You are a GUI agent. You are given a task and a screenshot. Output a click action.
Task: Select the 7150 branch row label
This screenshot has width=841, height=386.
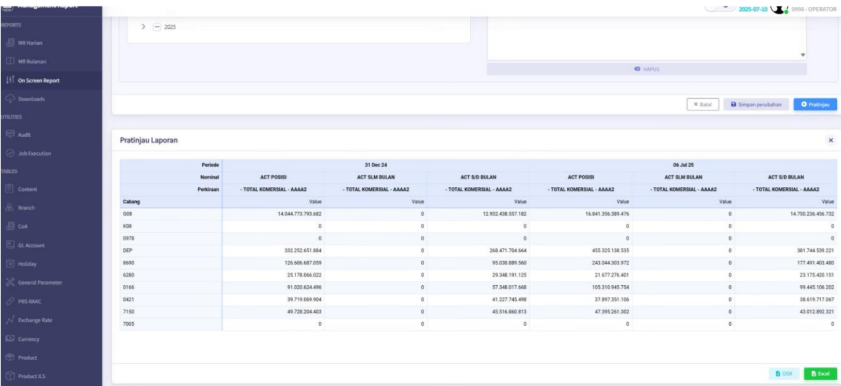(x=128, y=312)
